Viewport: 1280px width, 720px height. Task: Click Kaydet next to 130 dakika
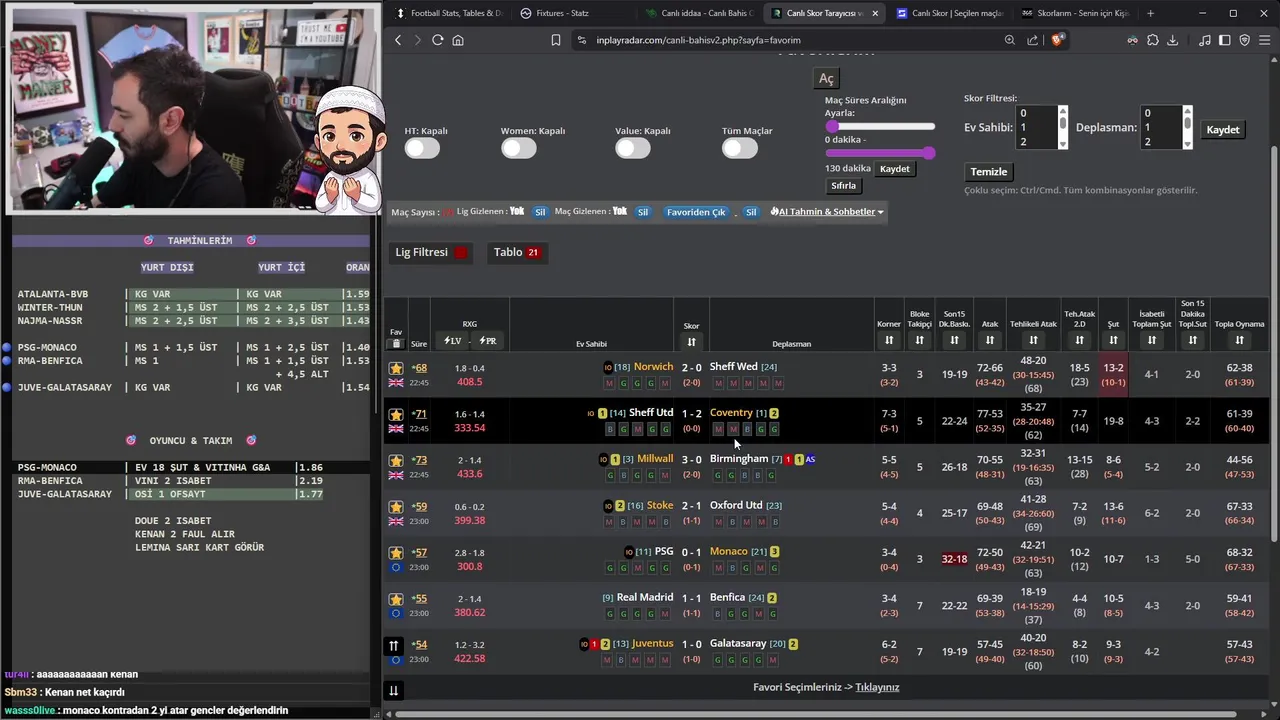point(894,169)
